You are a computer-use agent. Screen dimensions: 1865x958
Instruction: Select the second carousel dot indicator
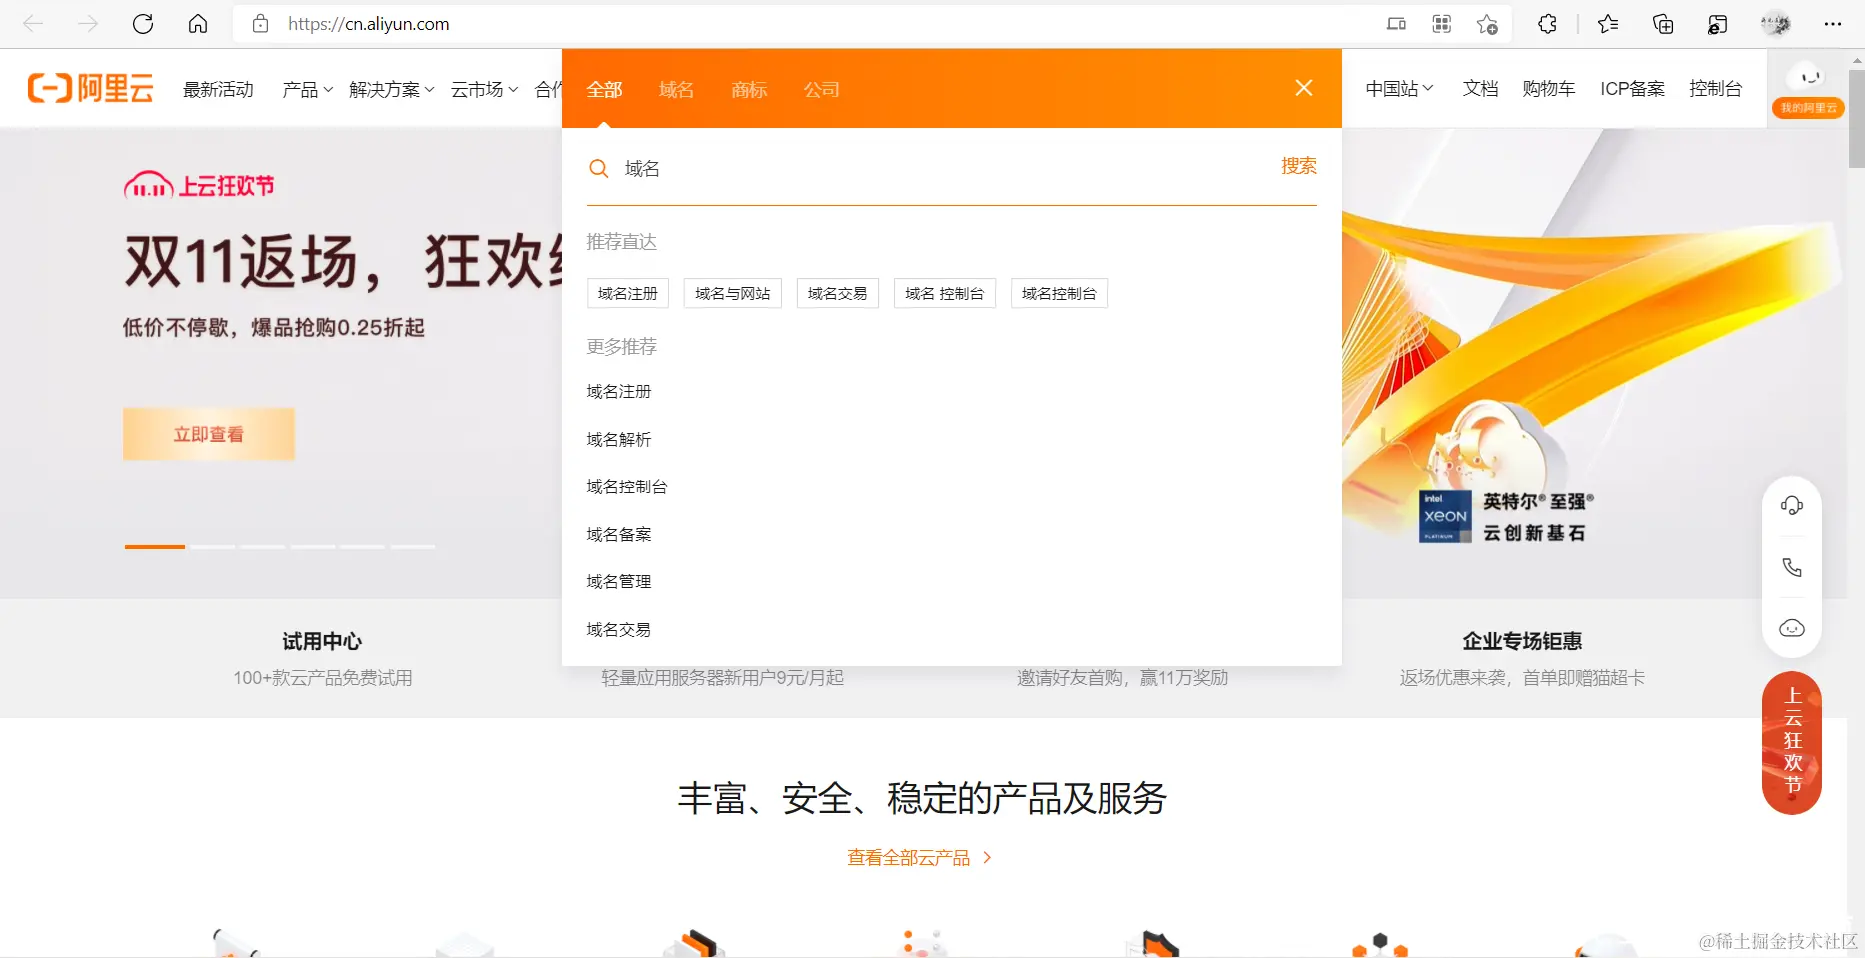(213, 547)
